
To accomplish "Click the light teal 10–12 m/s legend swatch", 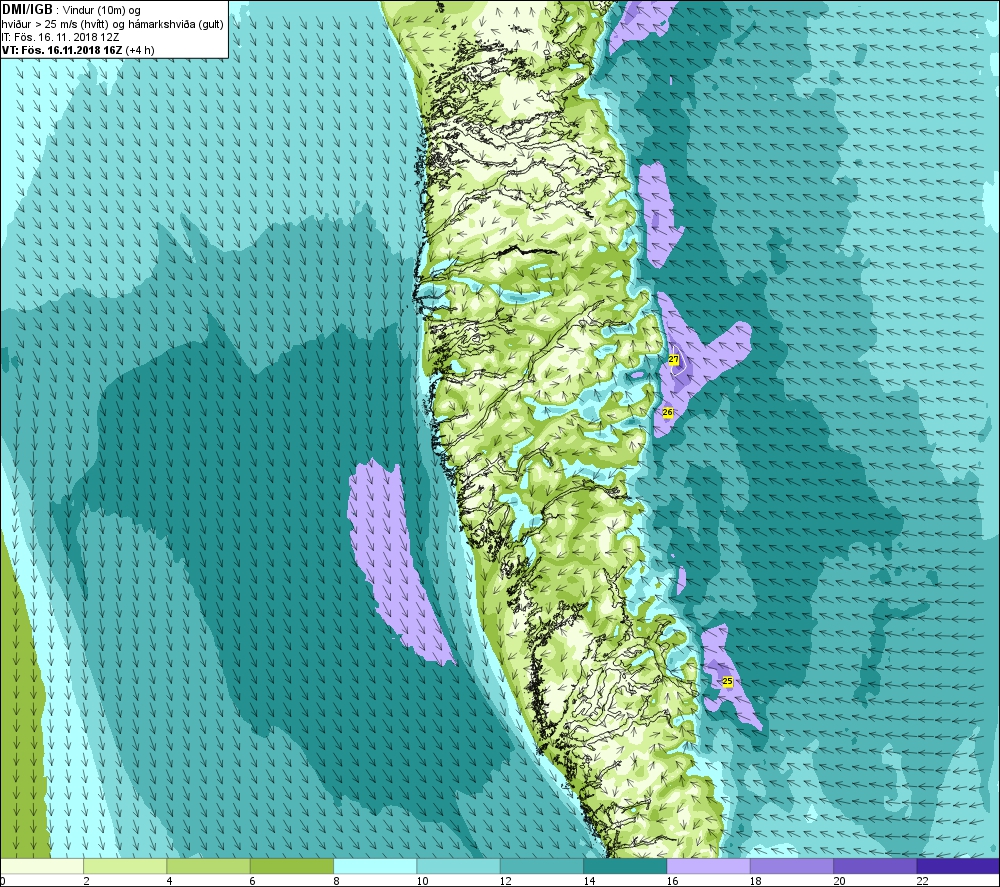I will pyautogui.click(x=459, y=866).
